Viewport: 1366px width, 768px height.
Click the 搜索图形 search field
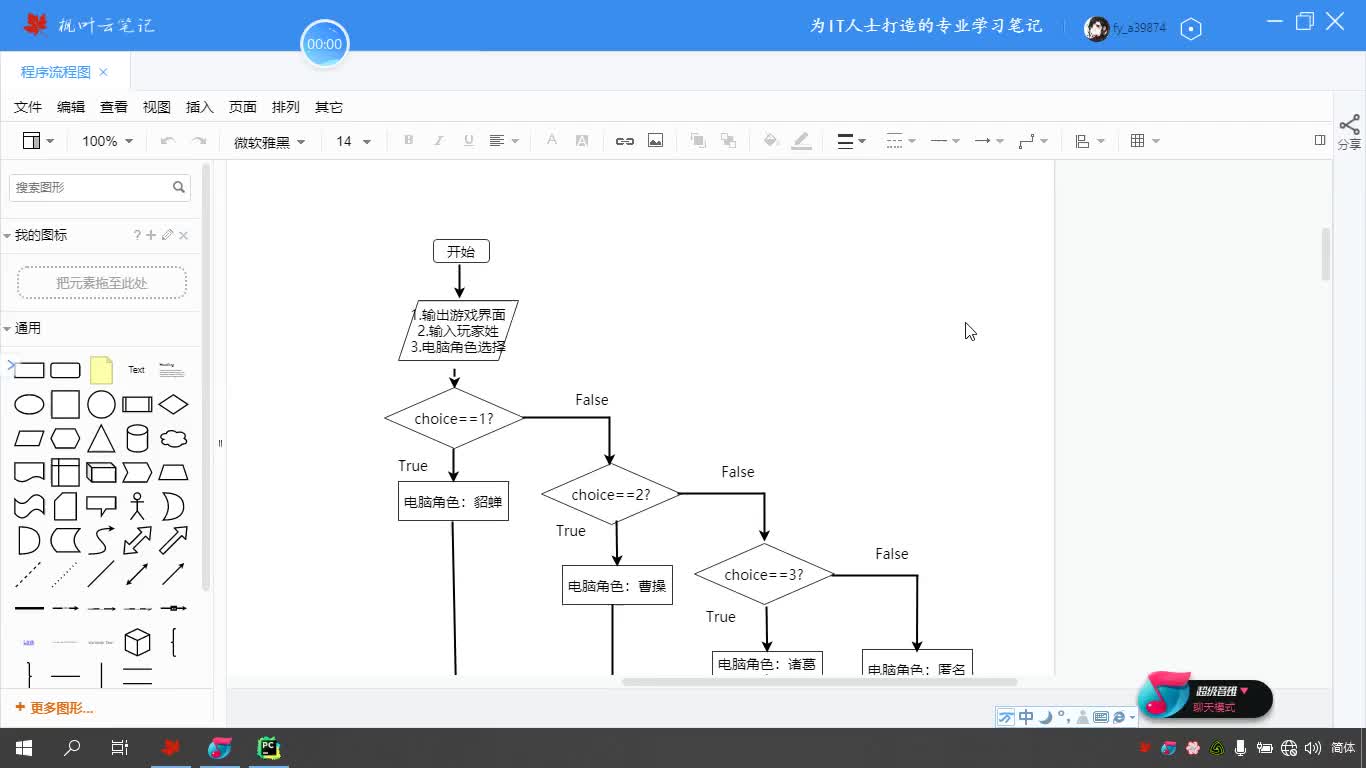click(100, 187)
